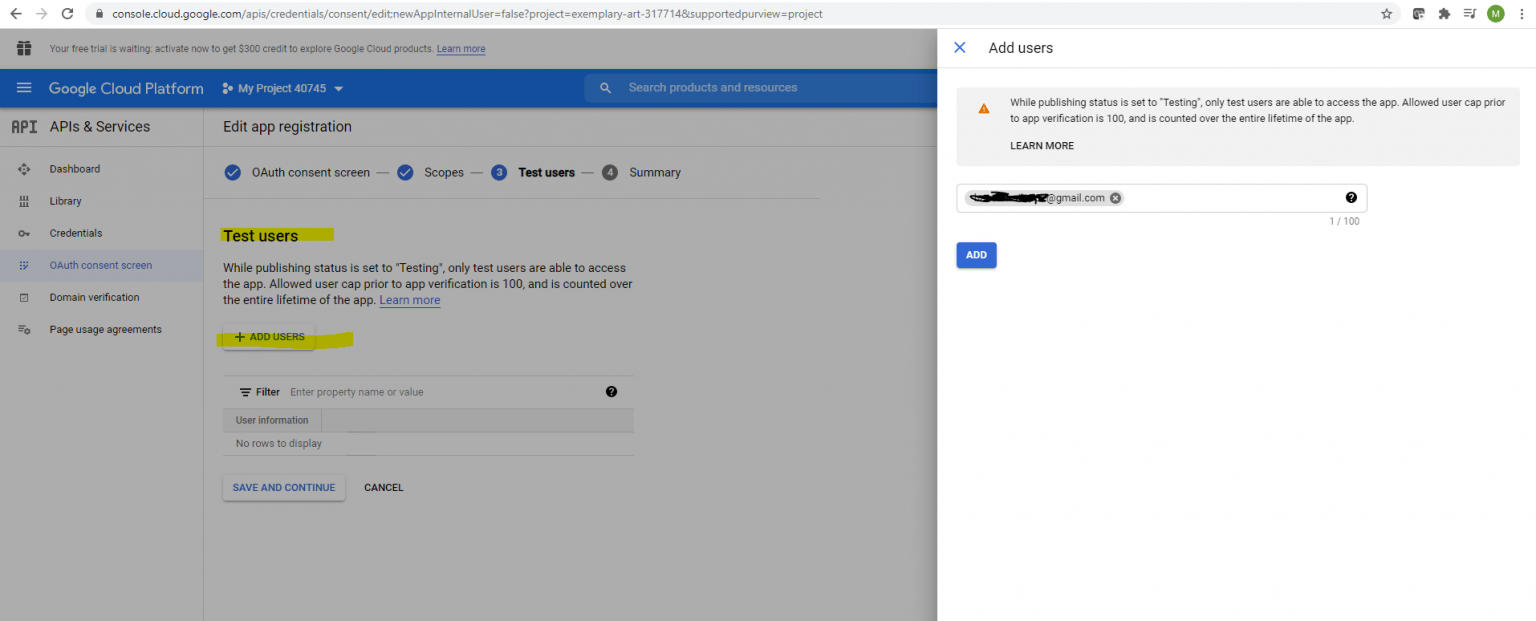Select the Library icon under APIs & Services
The height and width of the screenshot is (621, 1536).
[24, 201]
